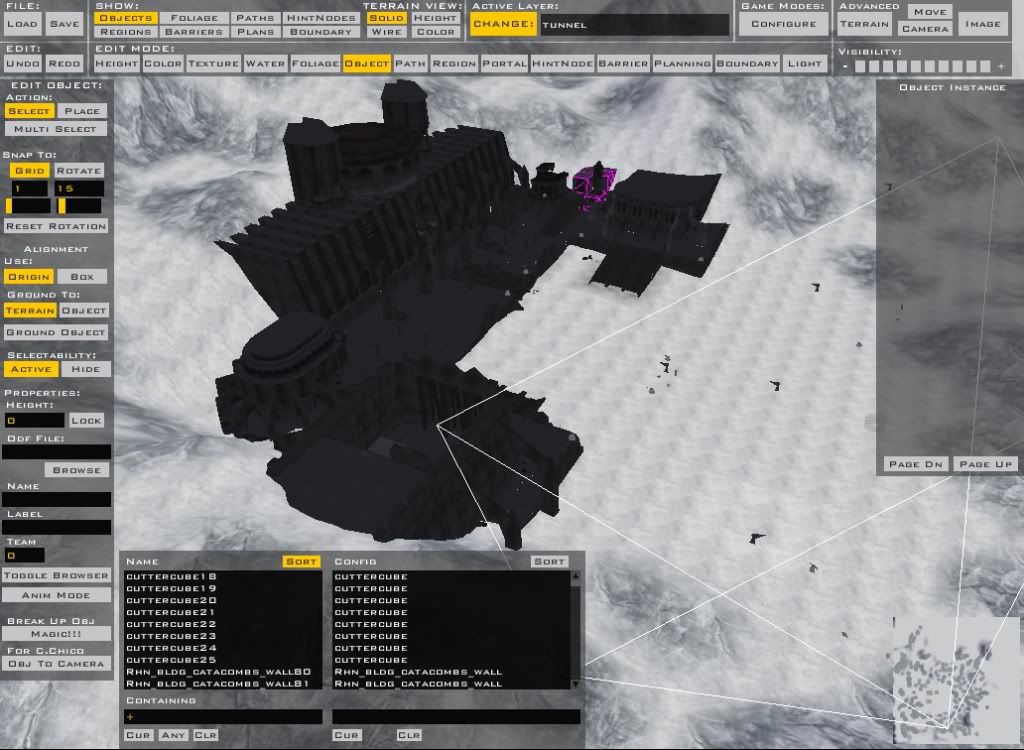
Task: Click the Change active layer button
Action: point(503,24)
